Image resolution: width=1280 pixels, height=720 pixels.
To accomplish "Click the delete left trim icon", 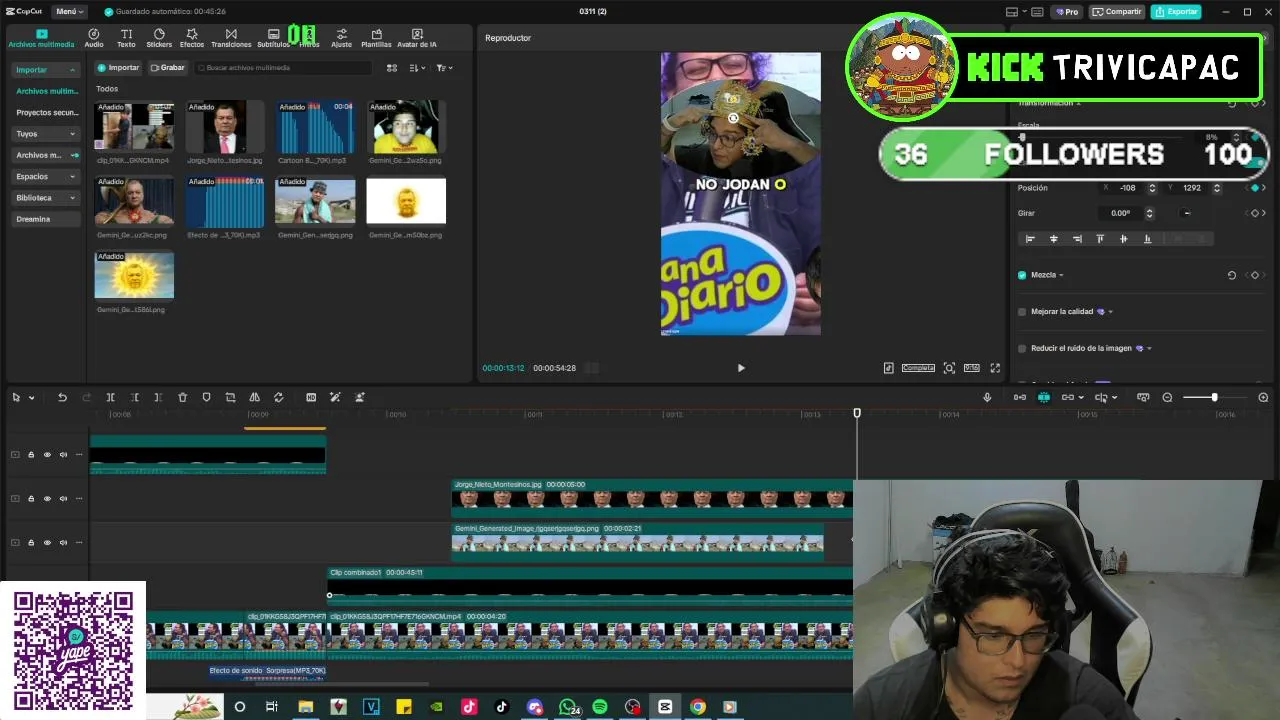I will pos(134,397).
